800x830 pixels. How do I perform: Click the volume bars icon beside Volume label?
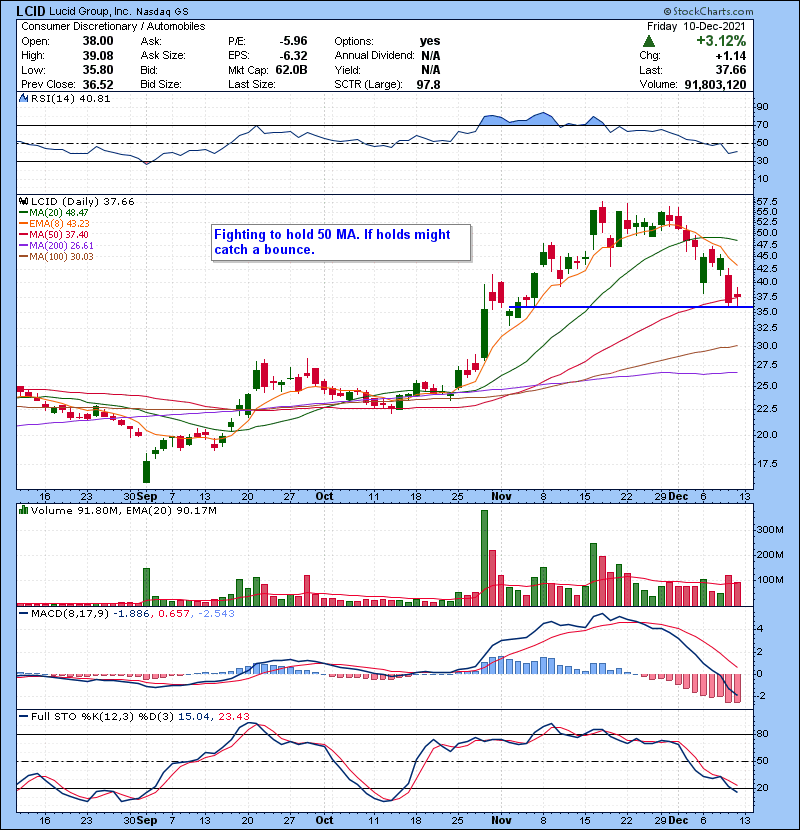(23, 510)
